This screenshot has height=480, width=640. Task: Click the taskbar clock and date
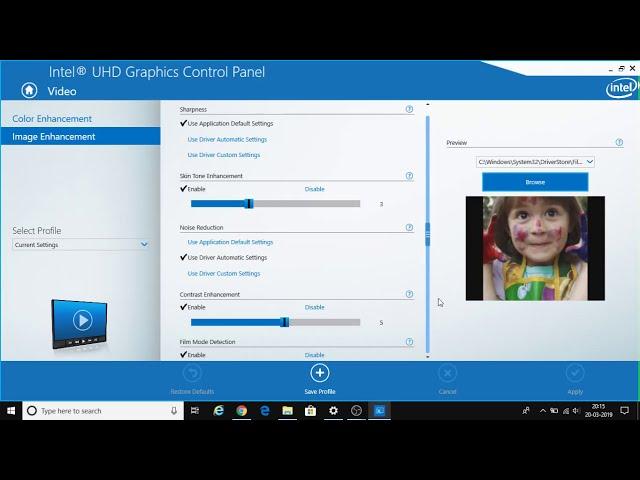click(x=598, y=411)
